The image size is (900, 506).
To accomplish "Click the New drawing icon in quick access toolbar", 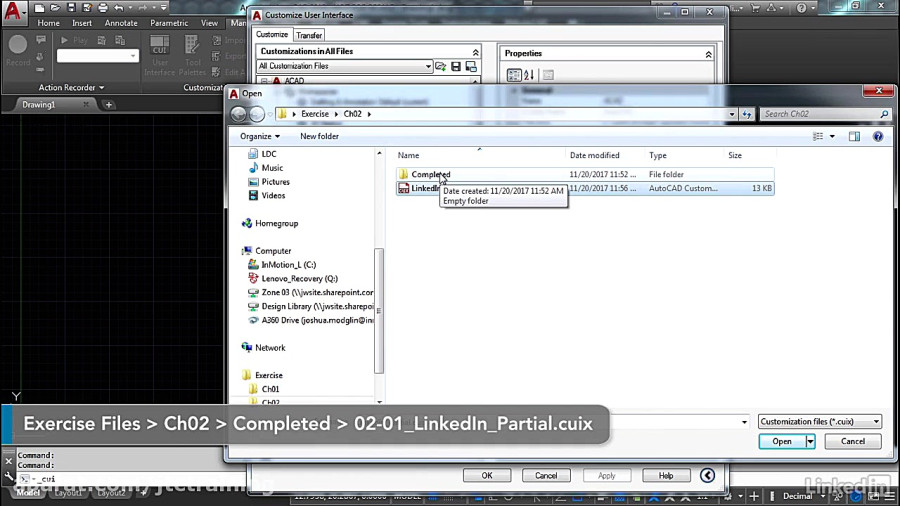I will pyautogui.click(x=39, y=8).
